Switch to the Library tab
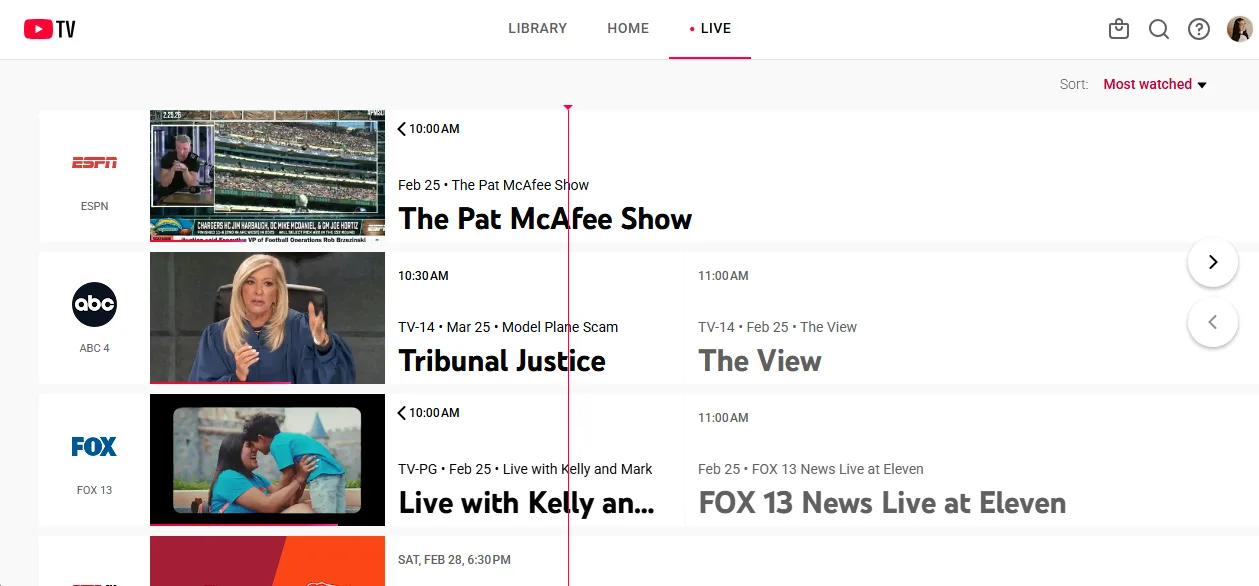 537,29
